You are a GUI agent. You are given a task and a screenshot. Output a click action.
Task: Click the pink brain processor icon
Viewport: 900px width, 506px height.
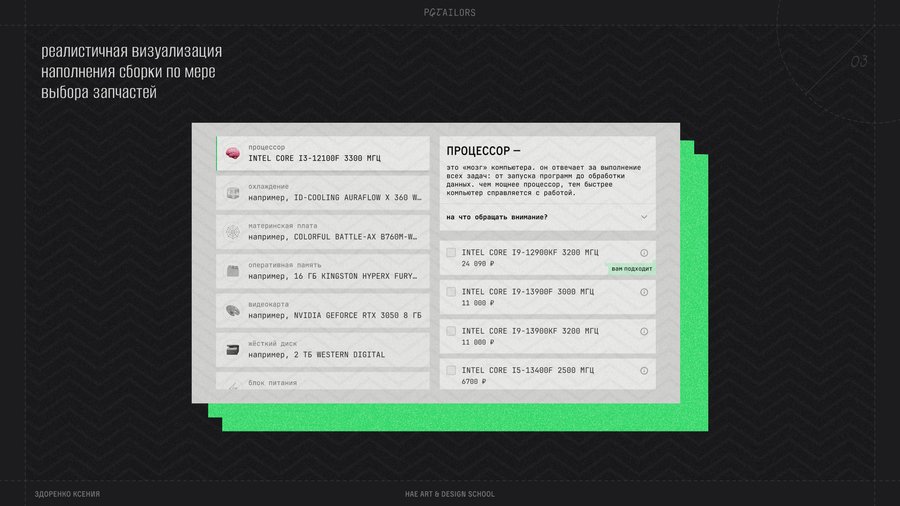tap(232, 153)
